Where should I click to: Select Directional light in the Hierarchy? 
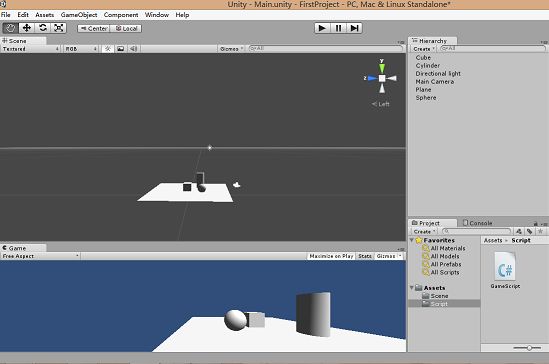pos(438,74)
